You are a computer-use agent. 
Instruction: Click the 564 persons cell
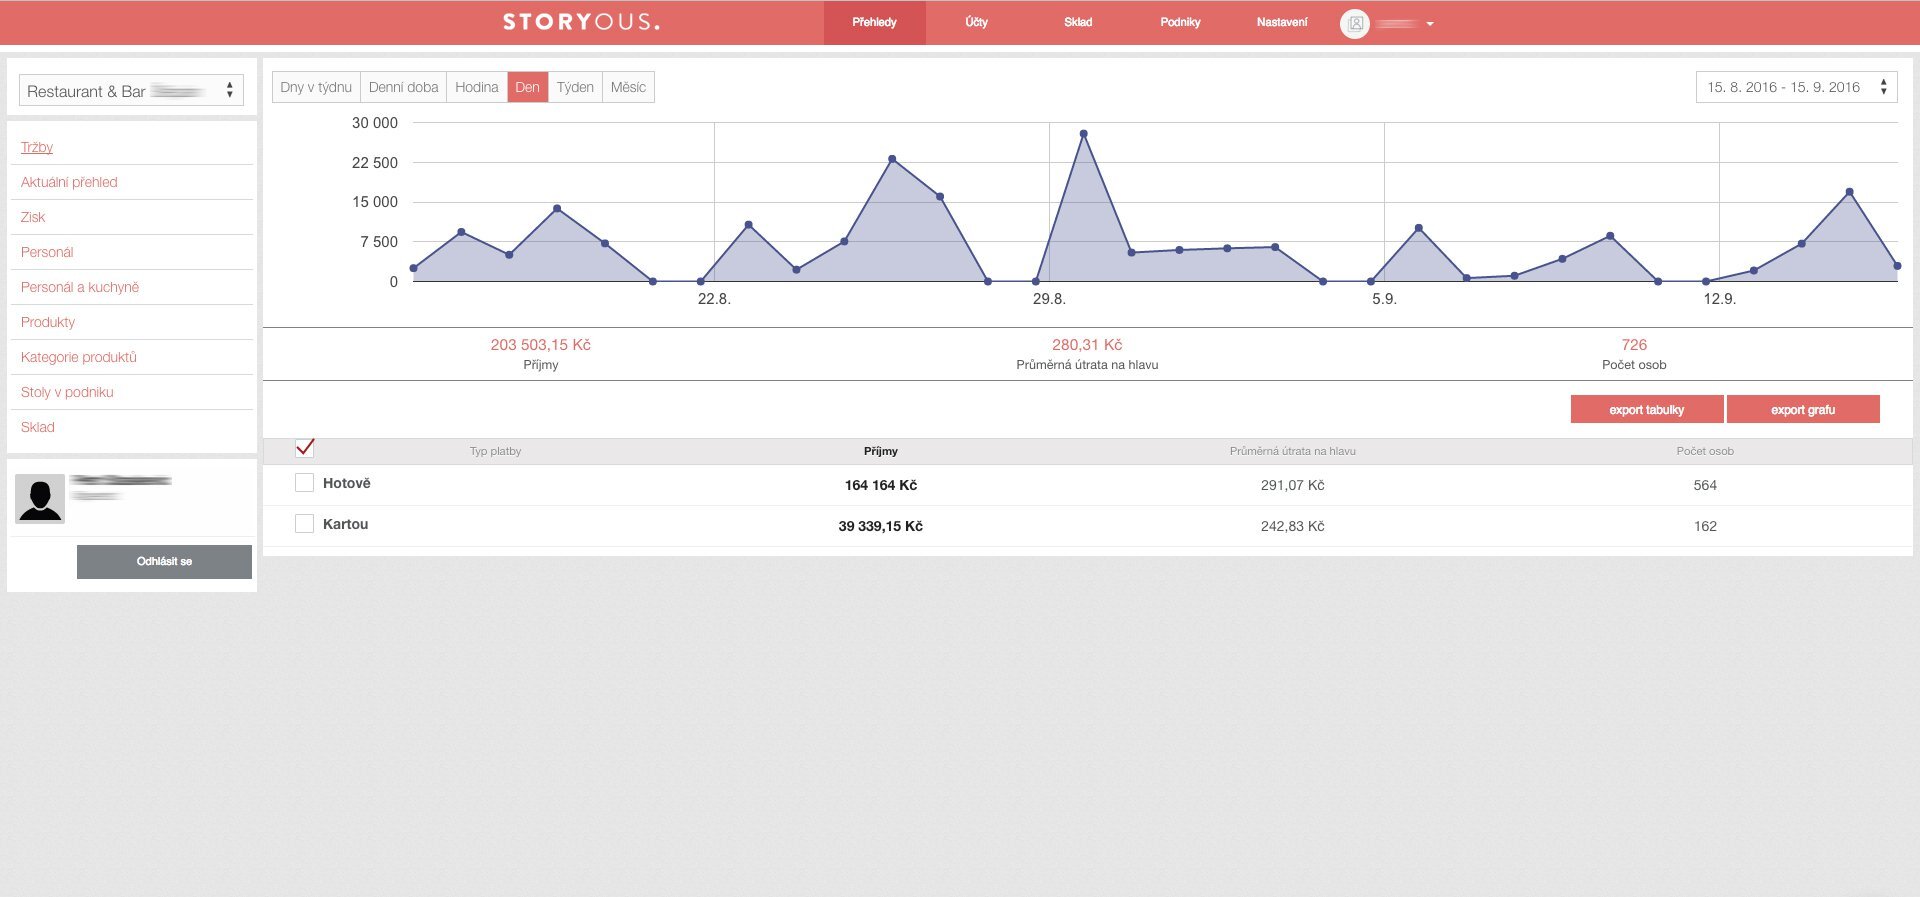point(1705,485)
